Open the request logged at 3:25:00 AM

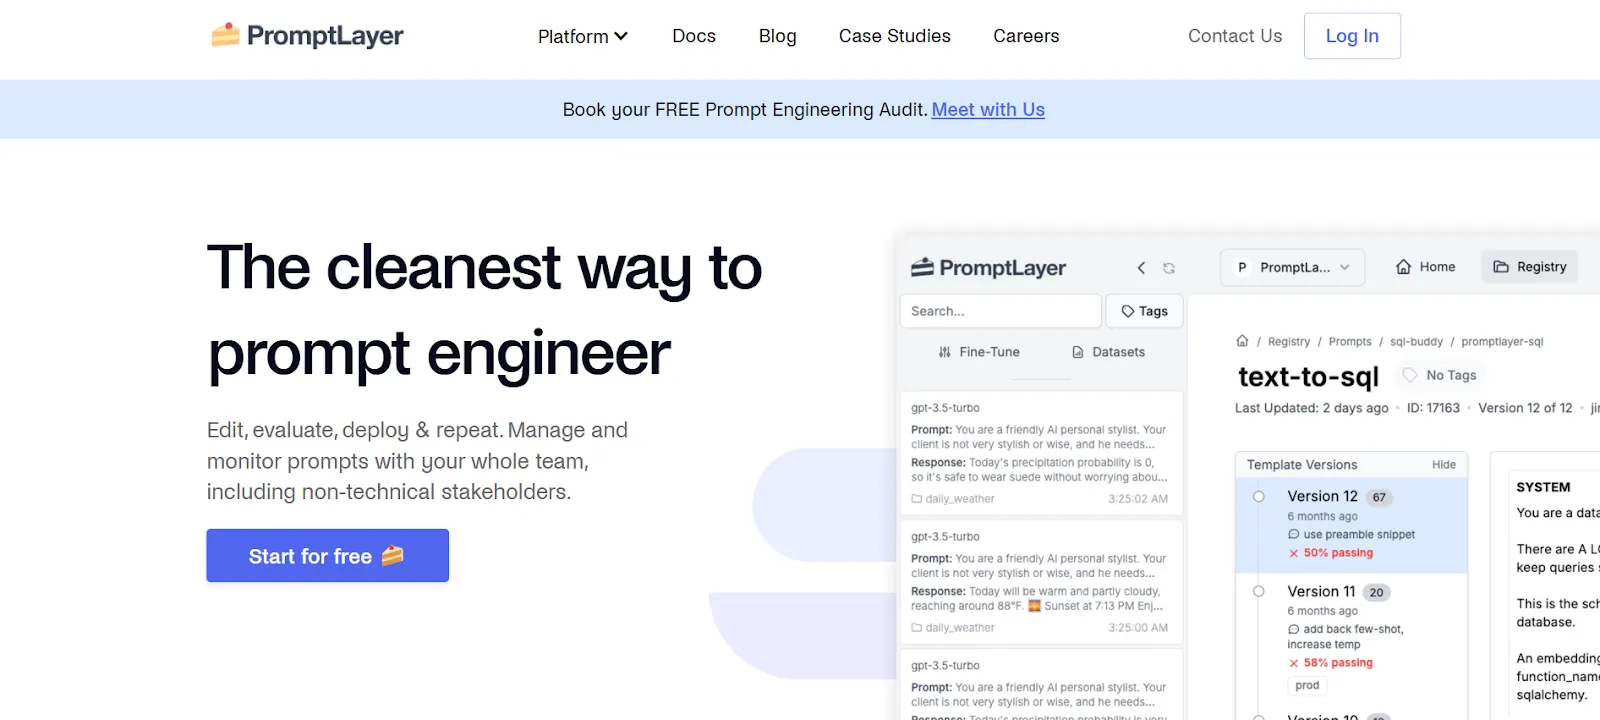[x=1041, y=582]
